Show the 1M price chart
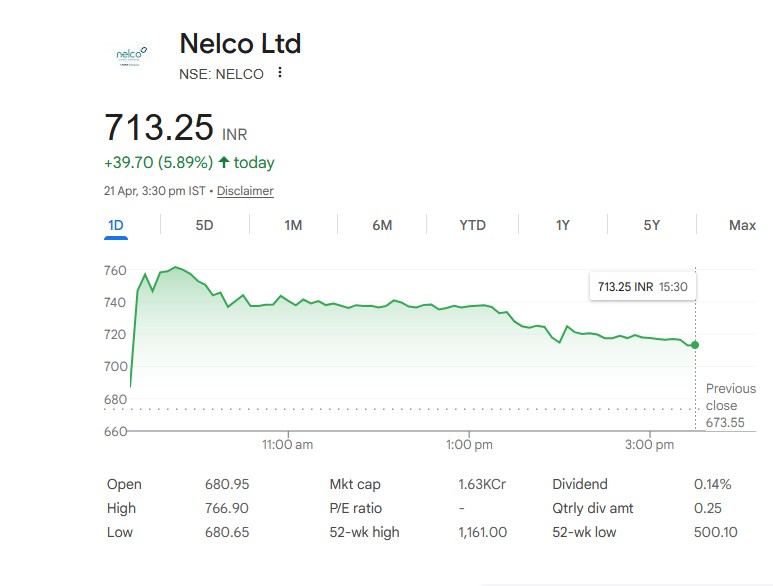 click(293, 225)
